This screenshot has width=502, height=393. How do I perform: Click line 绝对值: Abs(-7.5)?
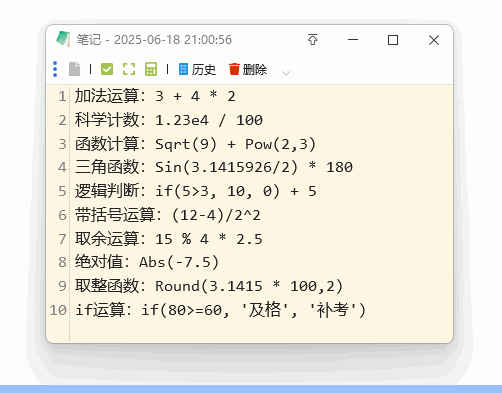point(147,262)
